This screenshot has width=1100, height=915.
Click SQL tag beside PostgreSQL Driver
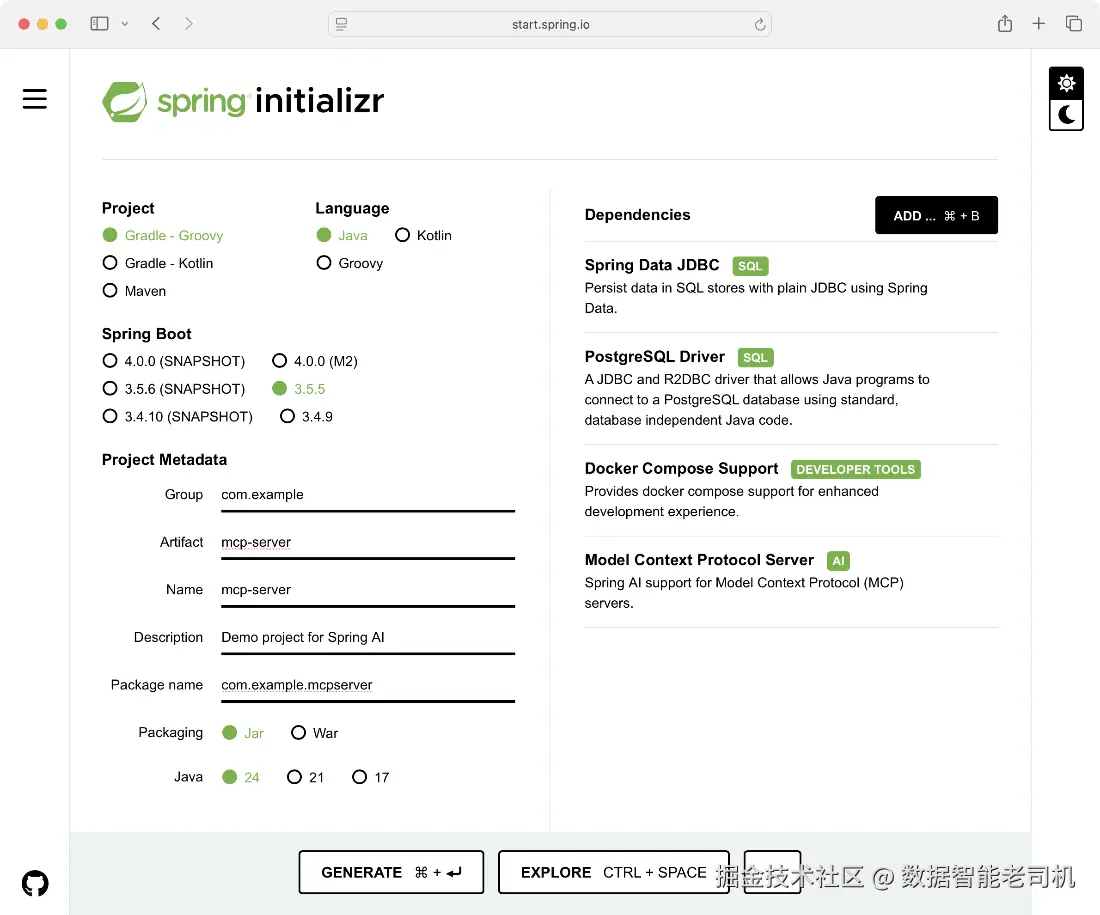pyautogui.click(x=756, y=357)
